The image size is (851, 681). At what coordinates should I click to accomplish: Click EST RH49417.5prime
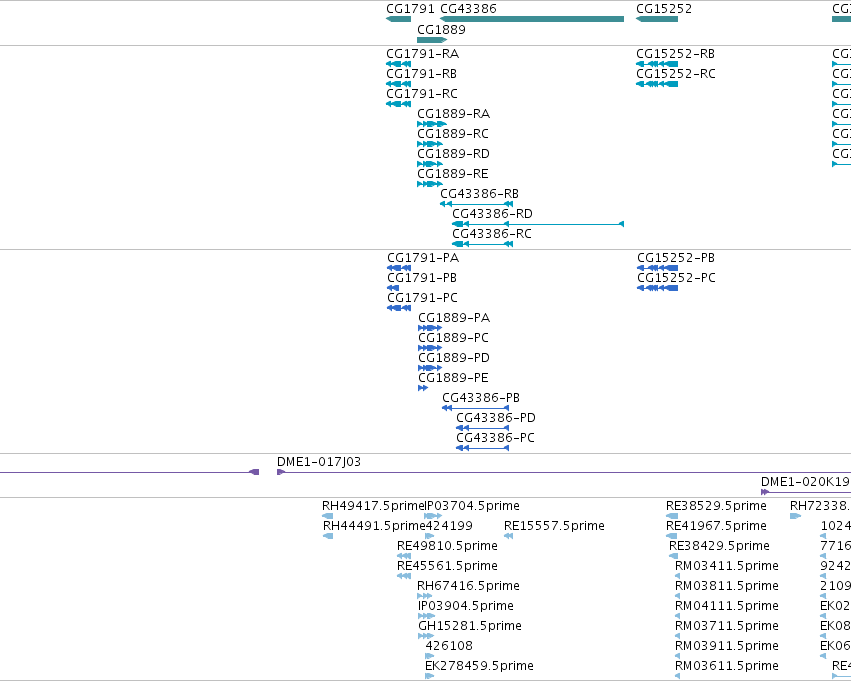(373, 506)
